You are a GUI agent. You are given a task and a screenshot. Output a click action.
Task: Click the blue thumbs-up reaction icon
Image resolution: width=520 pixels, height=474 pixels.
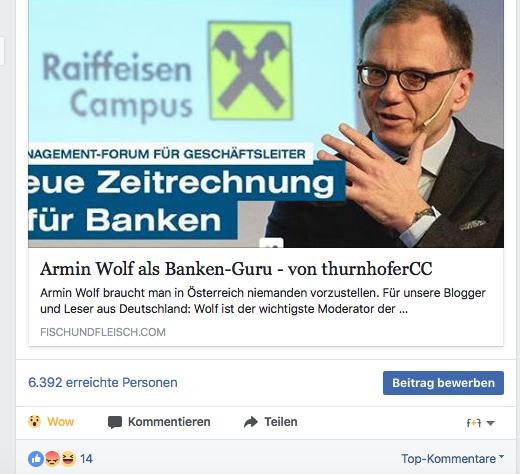point(36,459)
